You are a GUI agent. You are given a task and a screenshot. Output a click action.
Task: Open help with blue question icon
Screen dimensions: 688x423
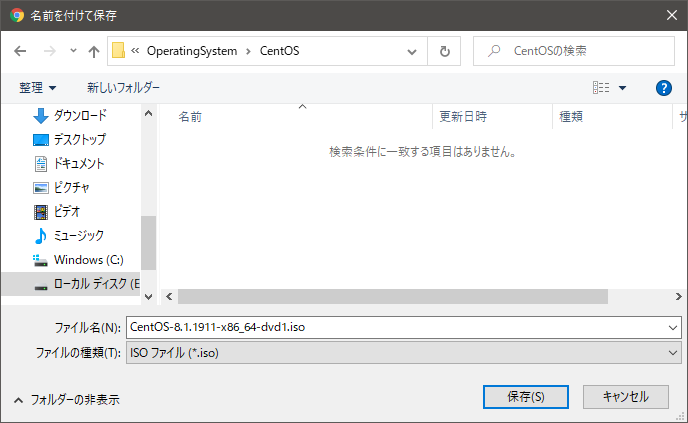pyautogui.click(x=664, y=88)
